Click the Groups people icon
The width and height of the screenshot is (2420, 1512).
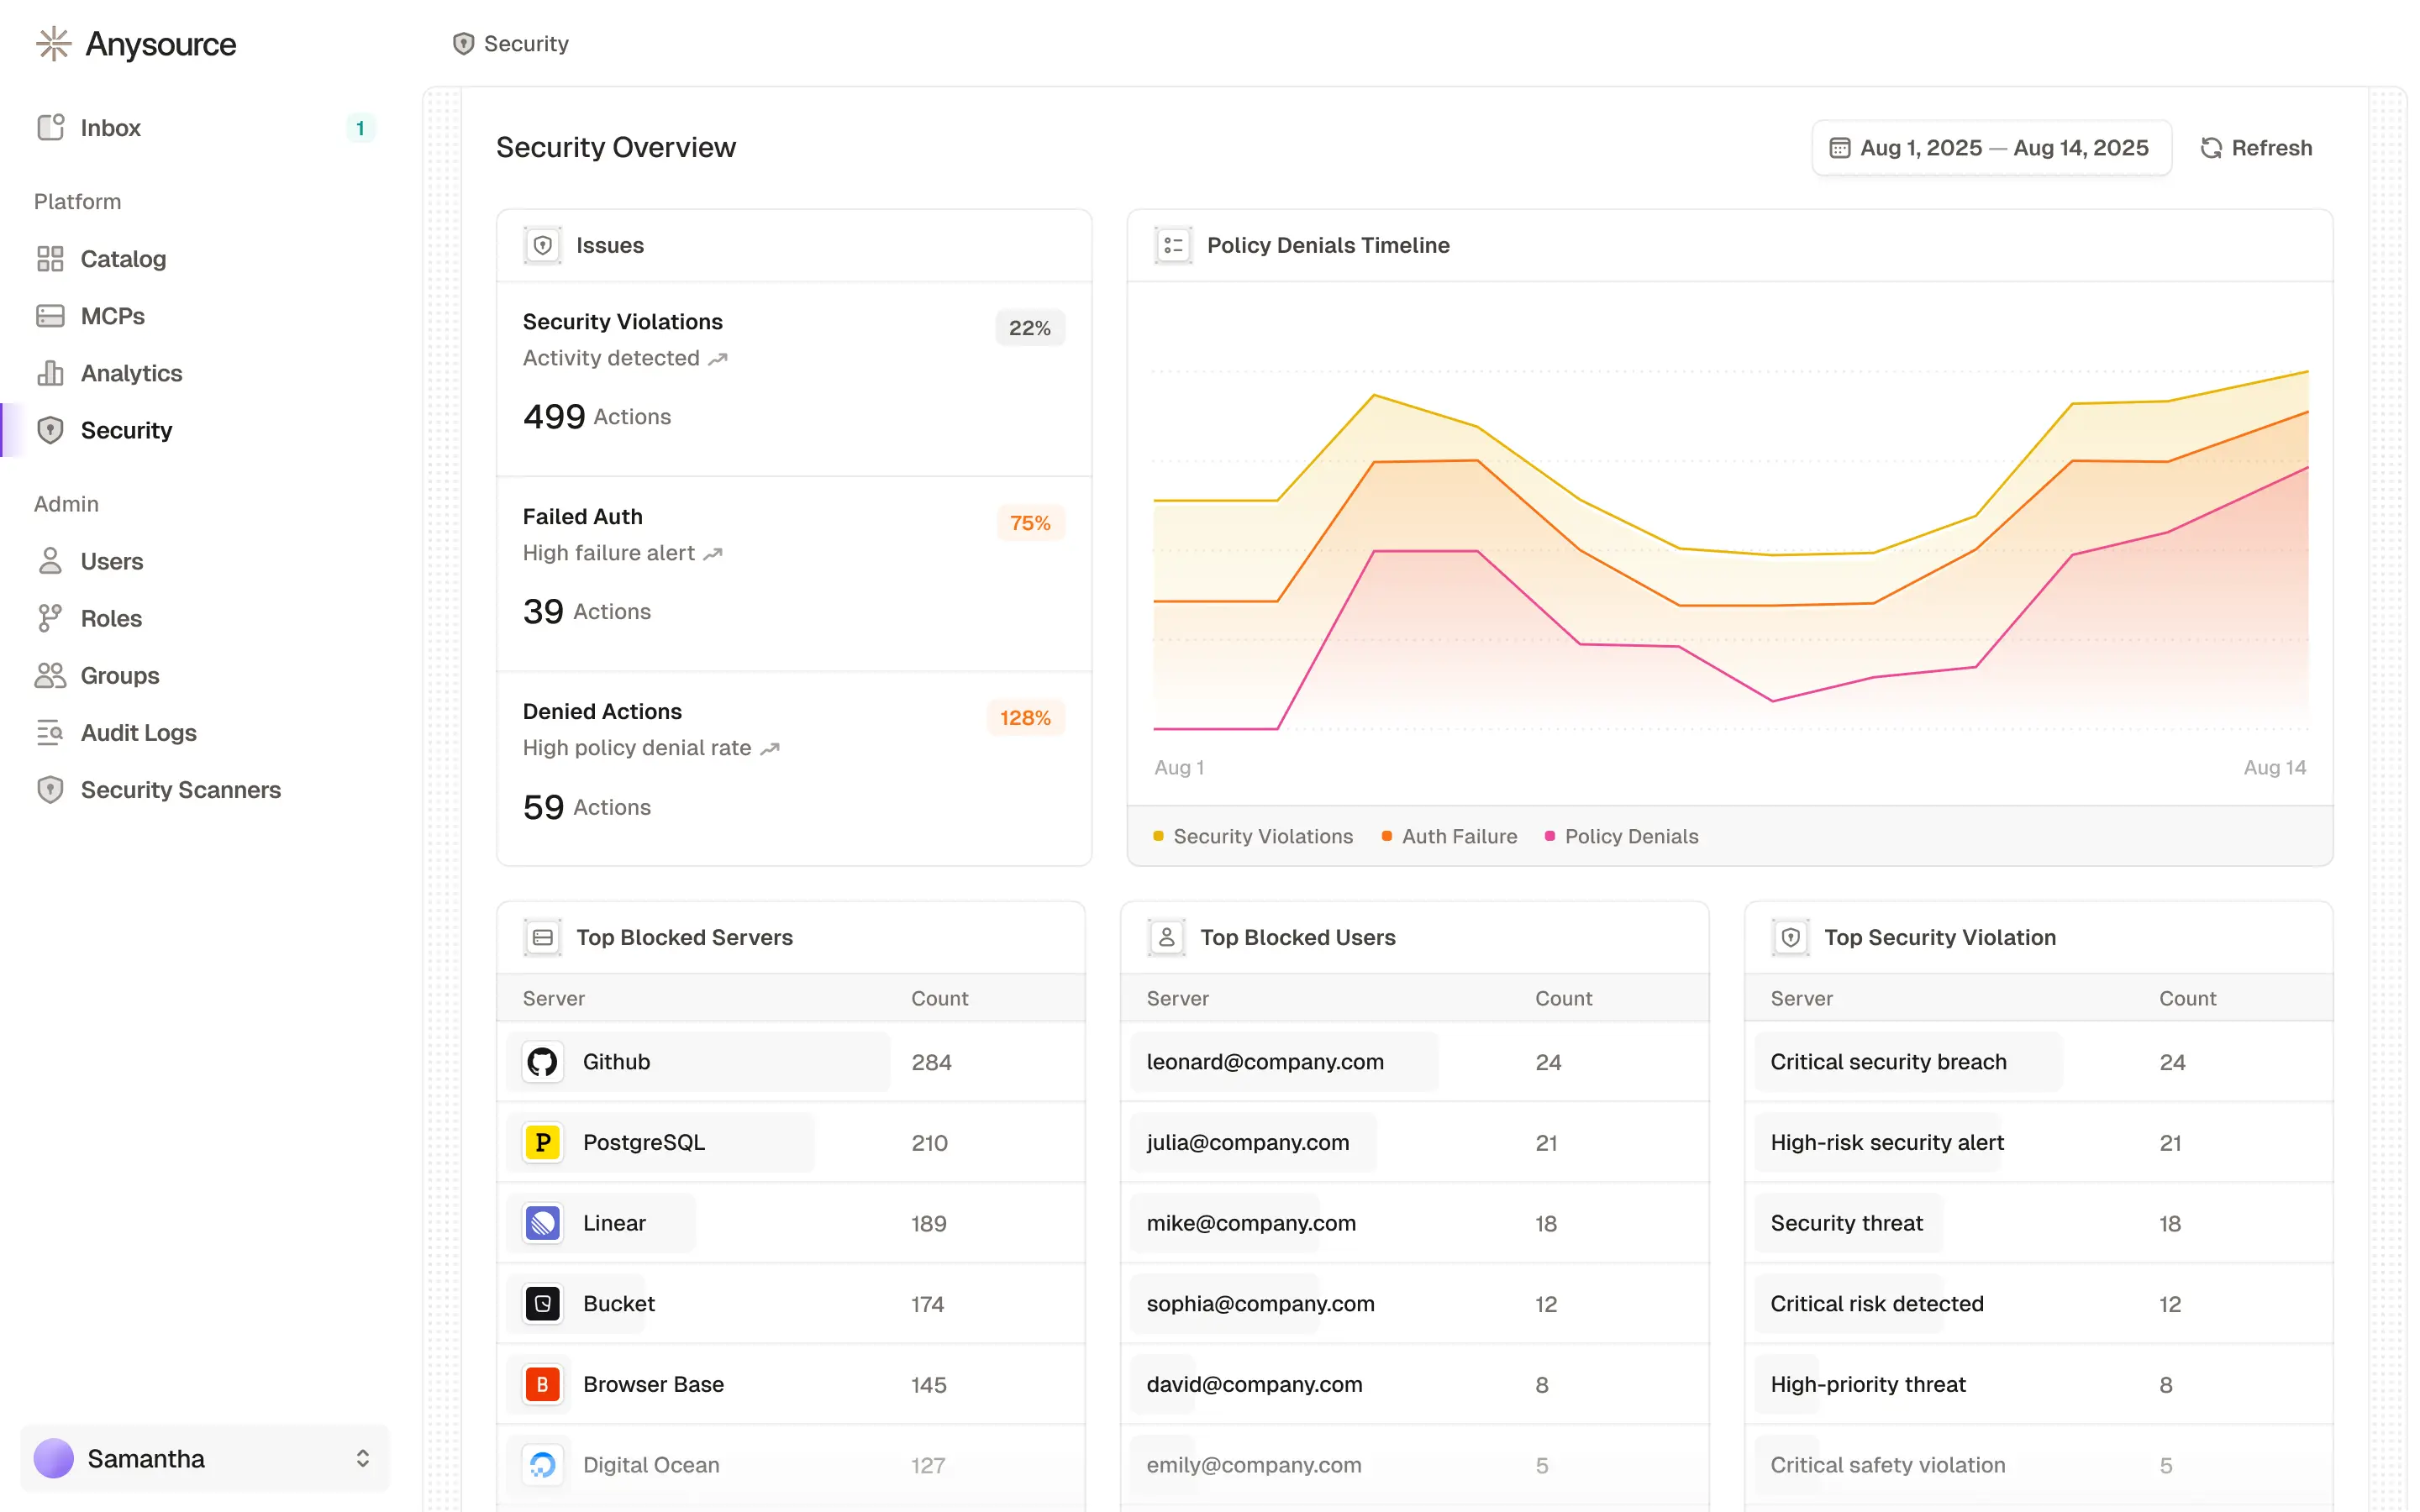50,675
